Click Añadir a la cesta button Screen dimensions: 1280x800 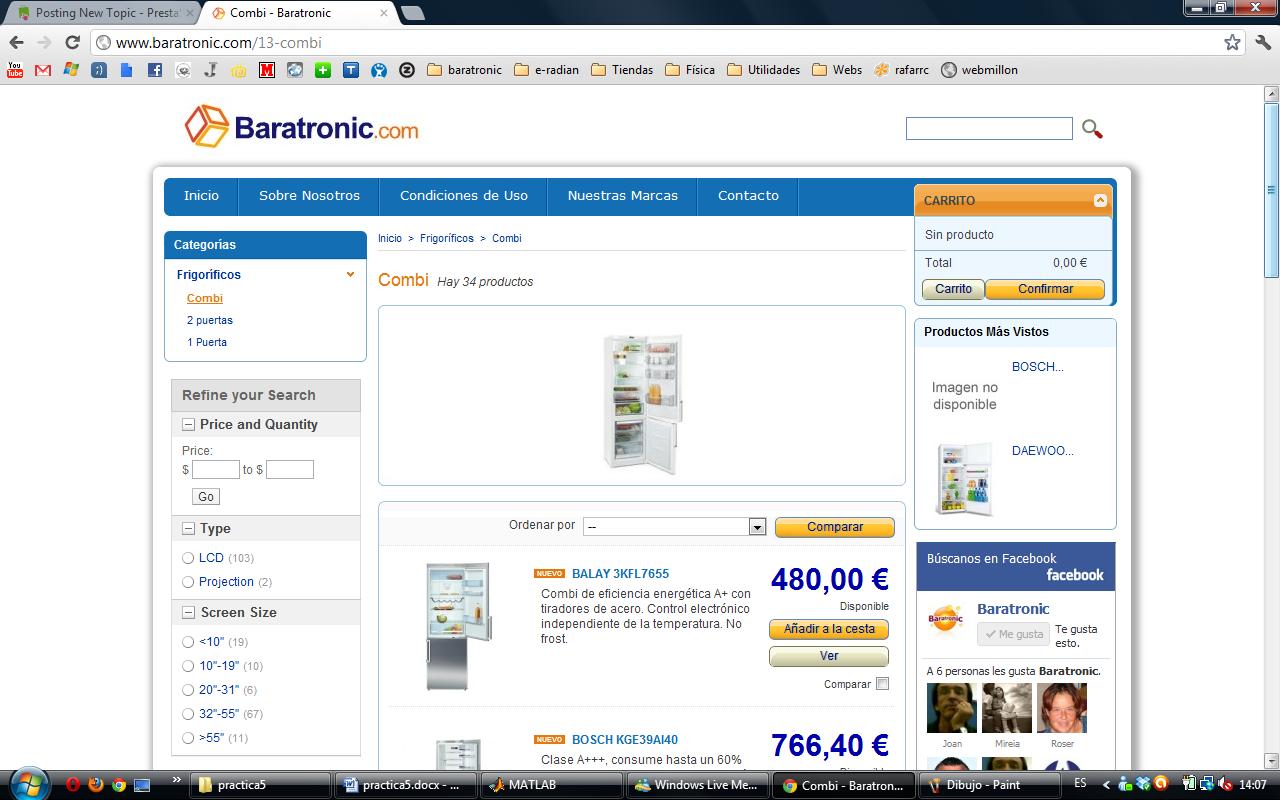coord(829,629)
